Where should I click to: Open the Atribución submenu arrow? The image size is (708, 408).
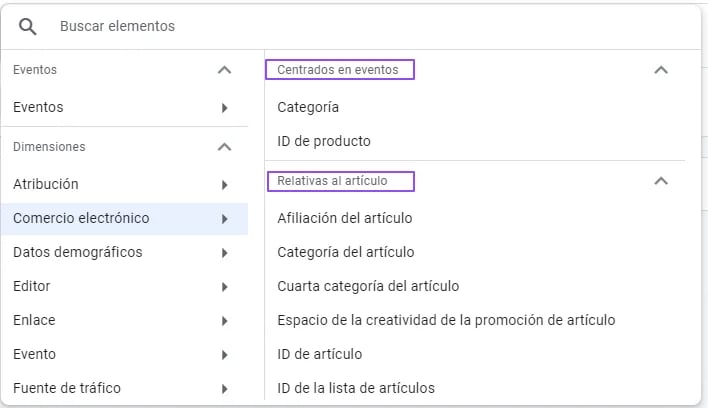[224, 185]
